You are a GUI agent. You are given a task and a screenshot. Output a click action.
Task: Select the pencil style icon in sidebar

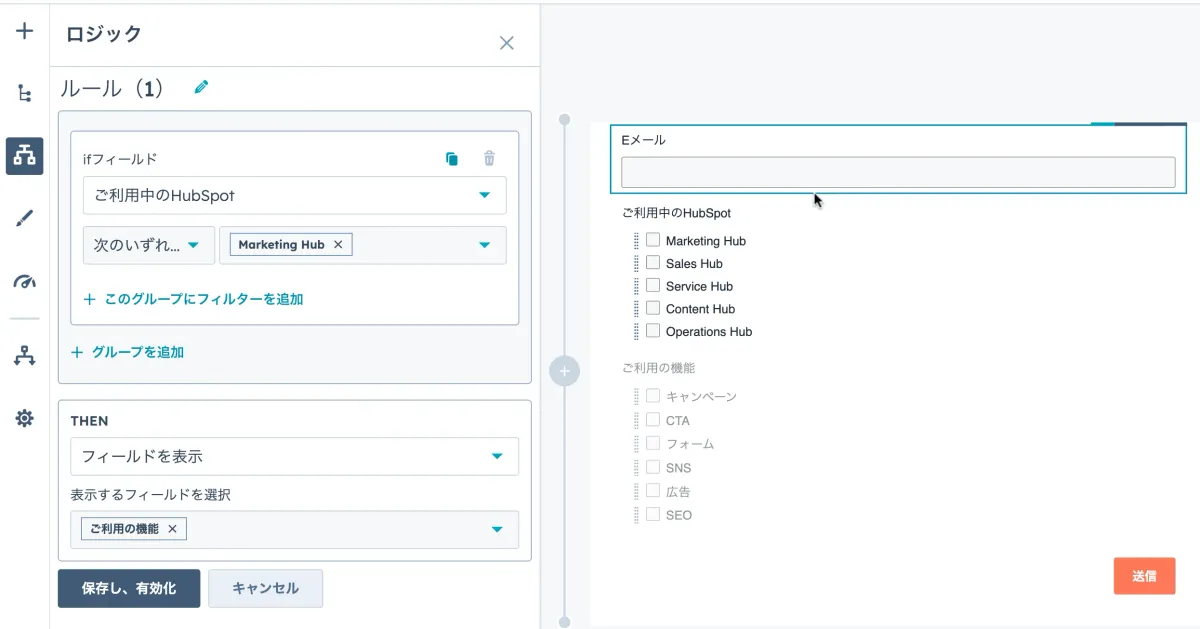pyautogui.click(x=25, y=219)
